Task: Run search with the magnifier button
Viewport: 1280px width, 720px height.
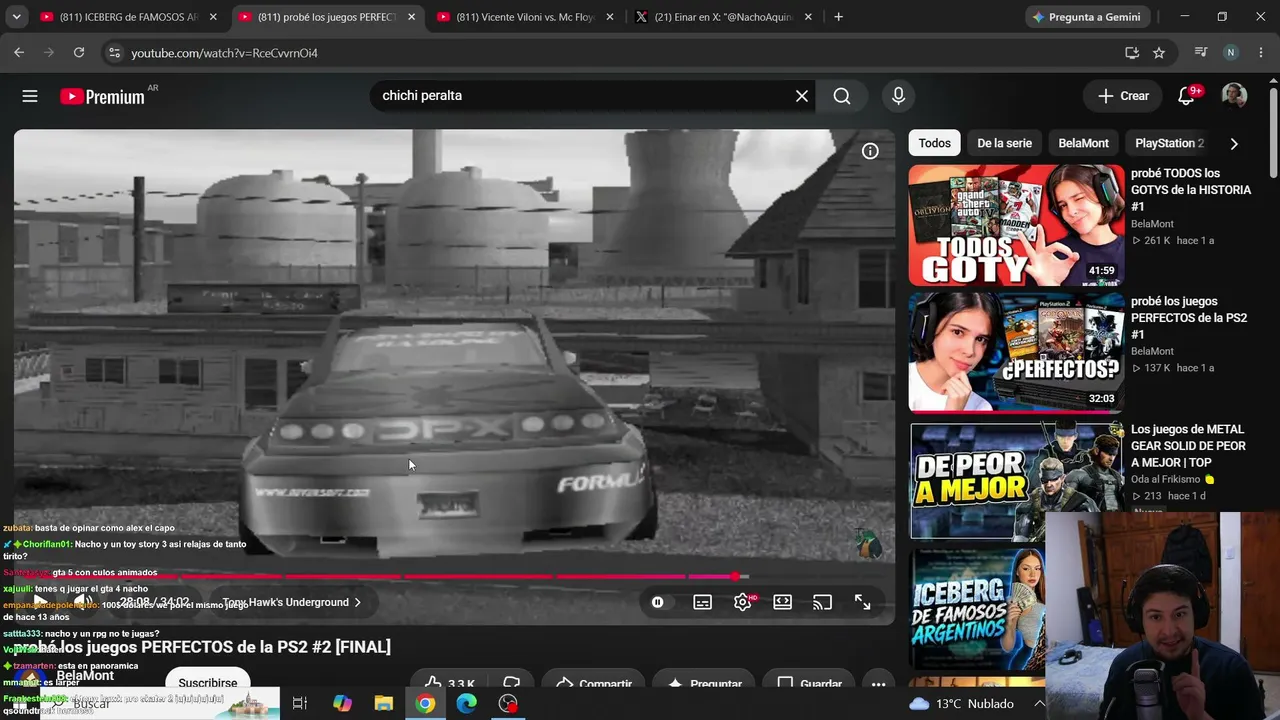Action: click(x=842, y=96)
